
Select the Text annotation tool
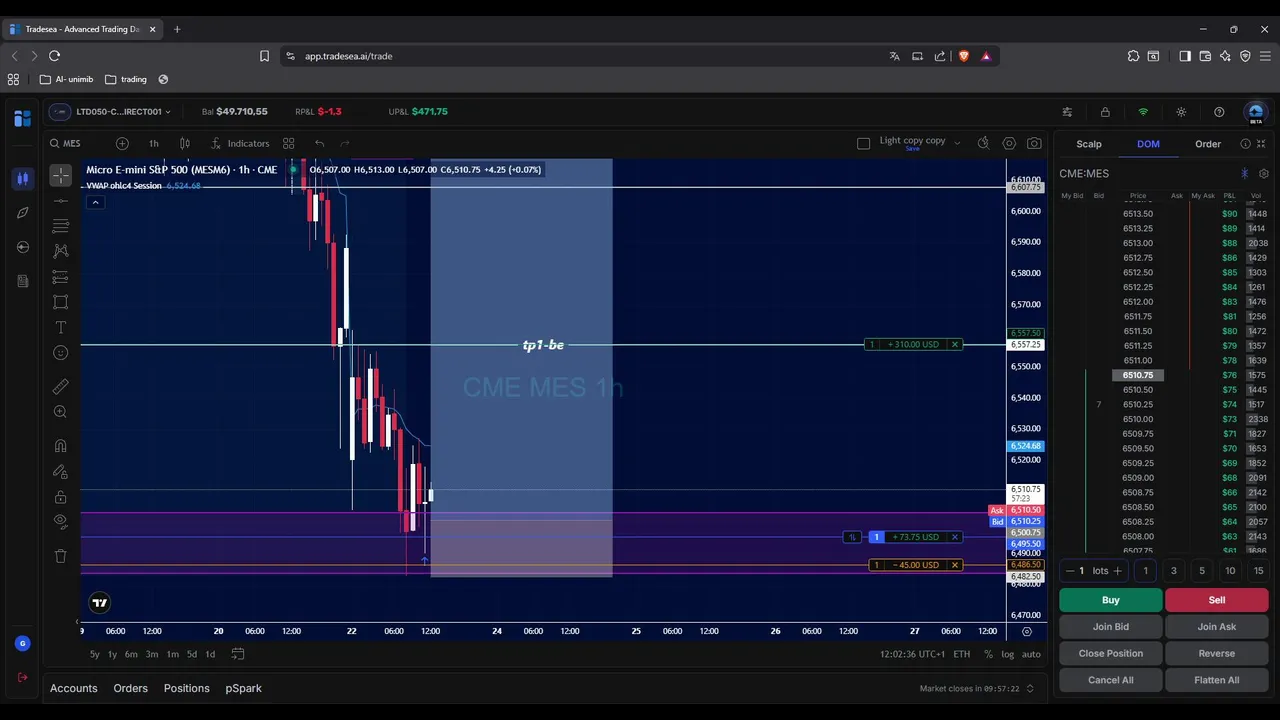click(x=61, y=328)
